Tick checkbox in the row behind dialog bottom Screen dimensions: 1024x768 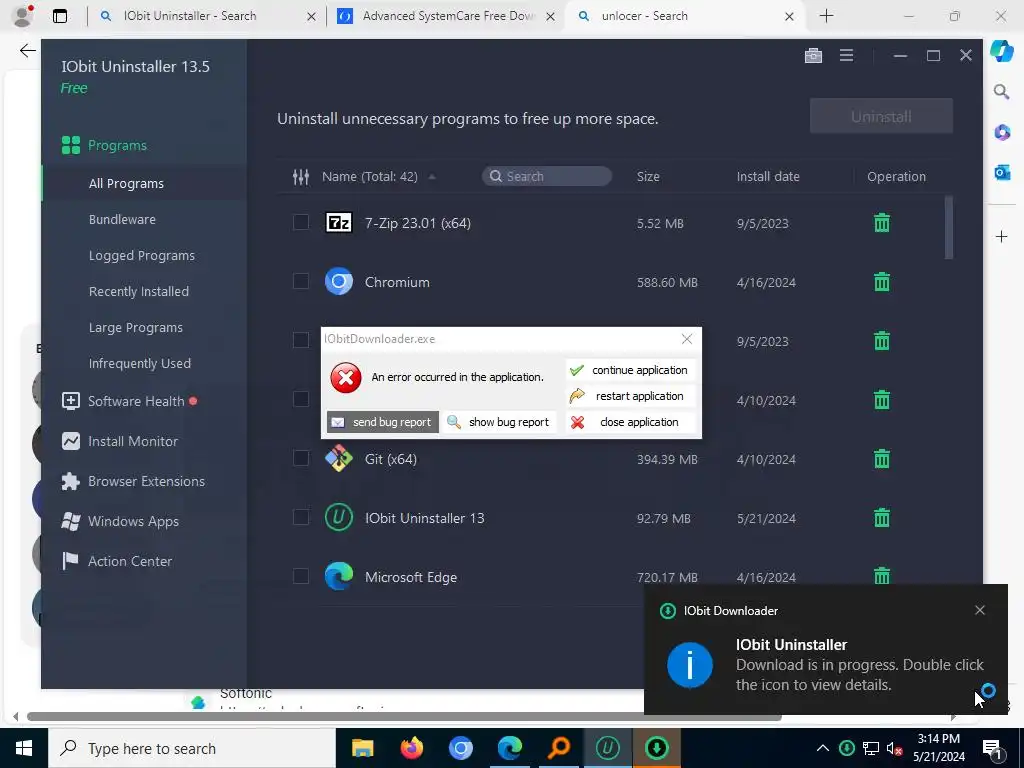300,399
